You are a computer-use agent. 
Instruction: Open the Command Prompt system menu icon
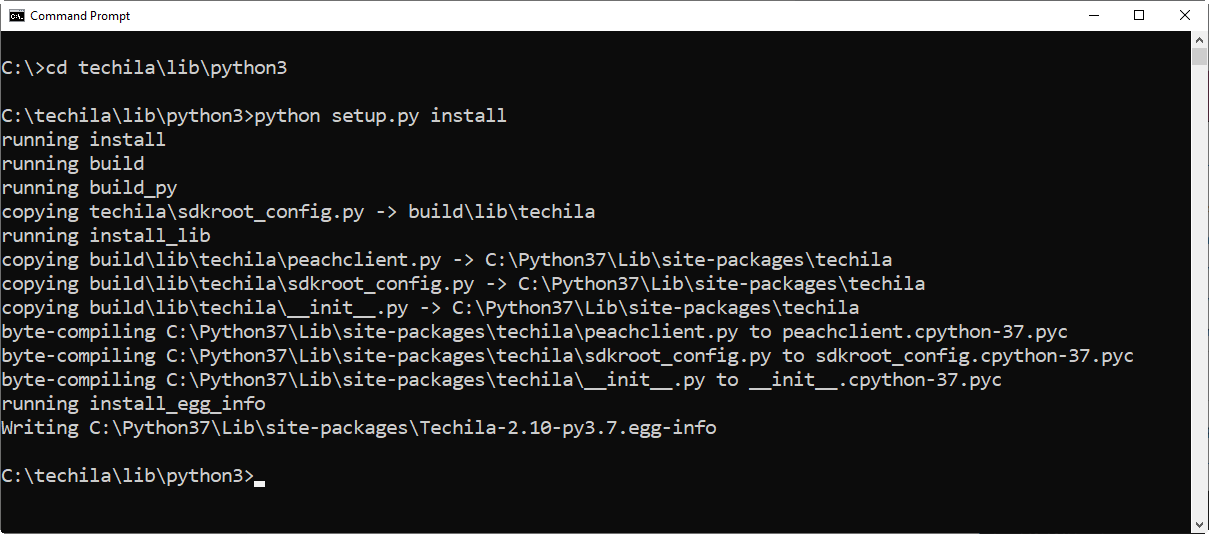click(x=17, y=15)
